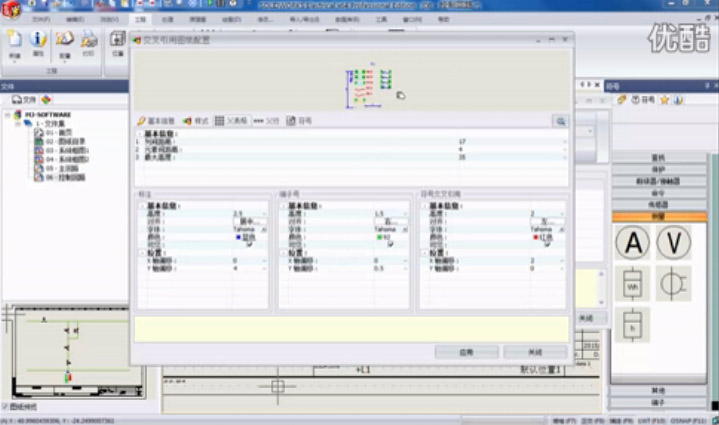Collapse basic info section in left annotation panel
The height and width of the screenshot is (425, 719).
coord(142,206)
